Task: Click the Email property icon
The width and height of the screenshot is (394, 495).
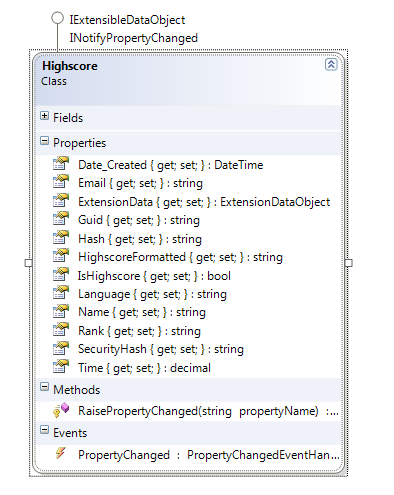Action: tap(61, 181)
